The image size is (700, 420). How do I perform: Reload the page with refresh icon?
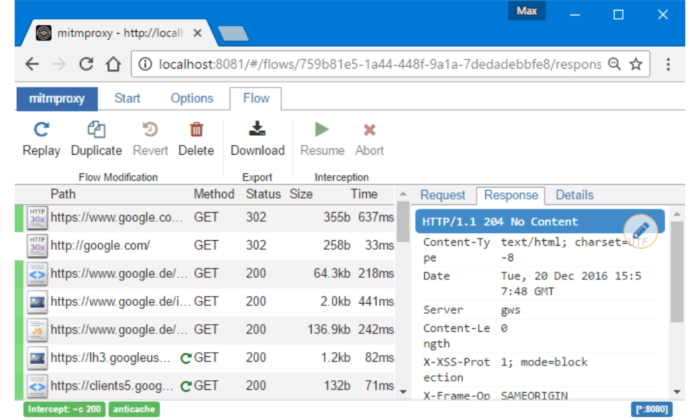[x=86, y=65]
